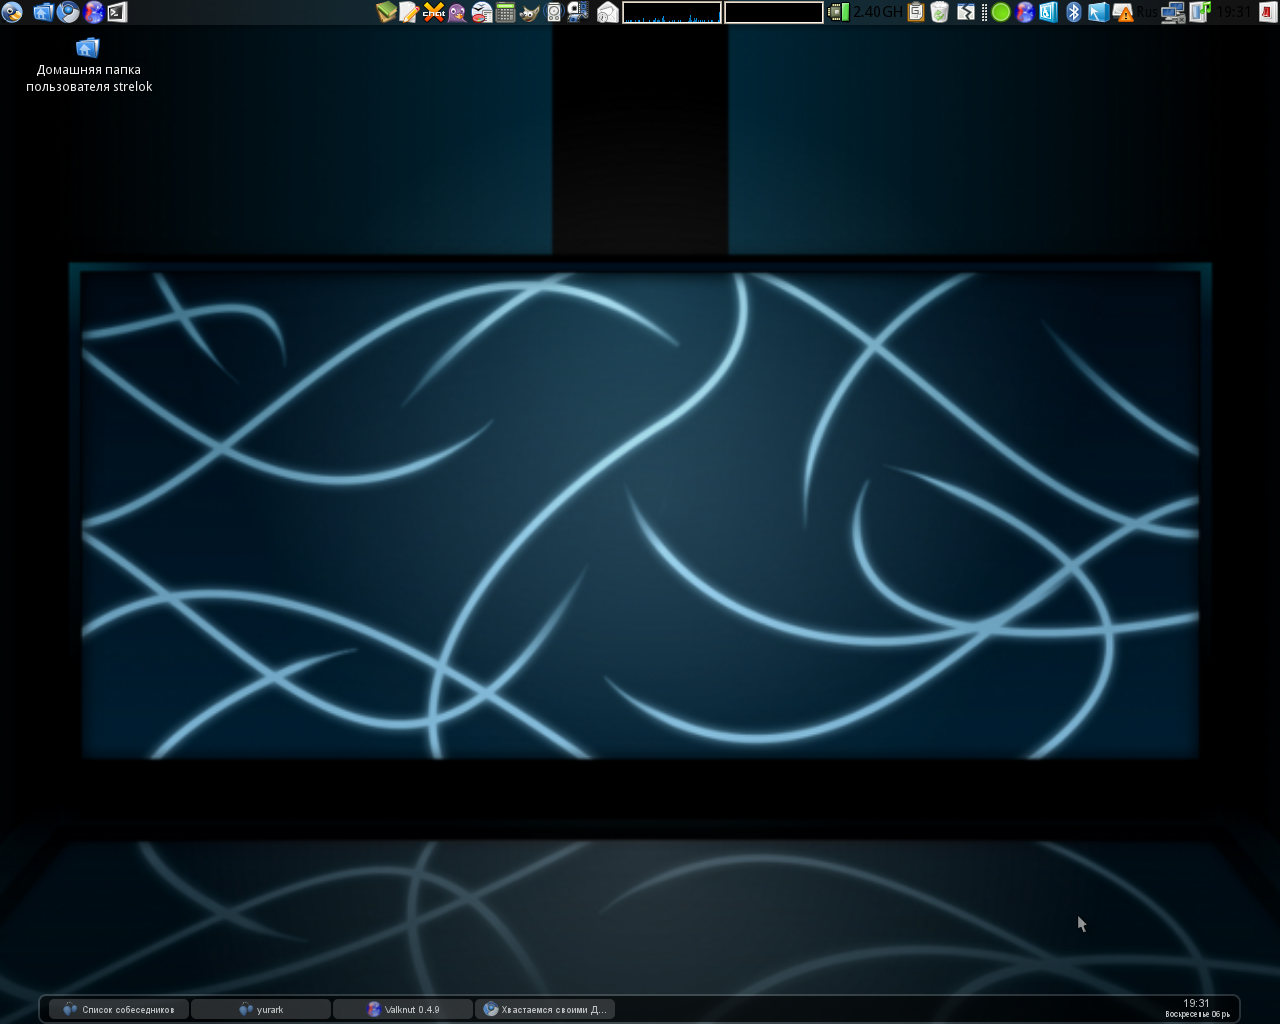Switch to the yurark chat window
This screenshot has width=1280, height=1024.
pos(261,1009)
